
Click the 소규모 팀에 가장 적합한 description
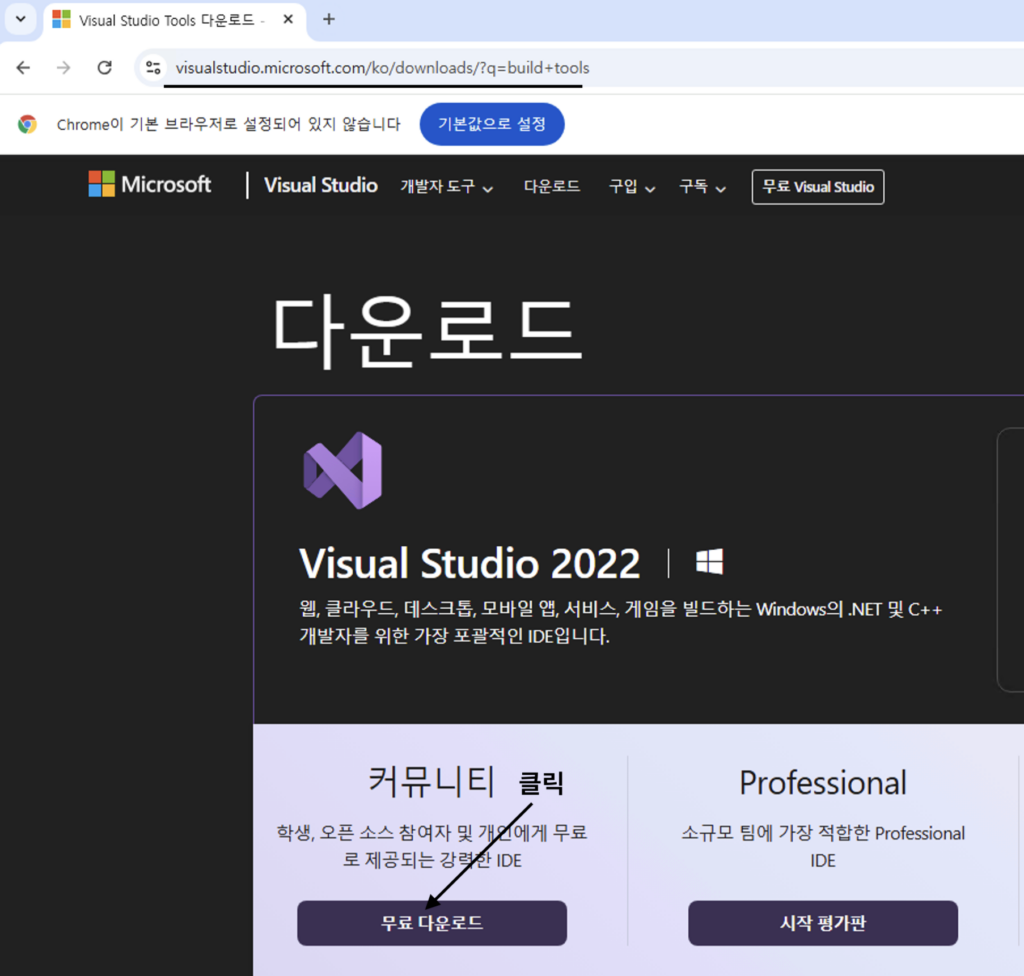(x=823, y=847)
